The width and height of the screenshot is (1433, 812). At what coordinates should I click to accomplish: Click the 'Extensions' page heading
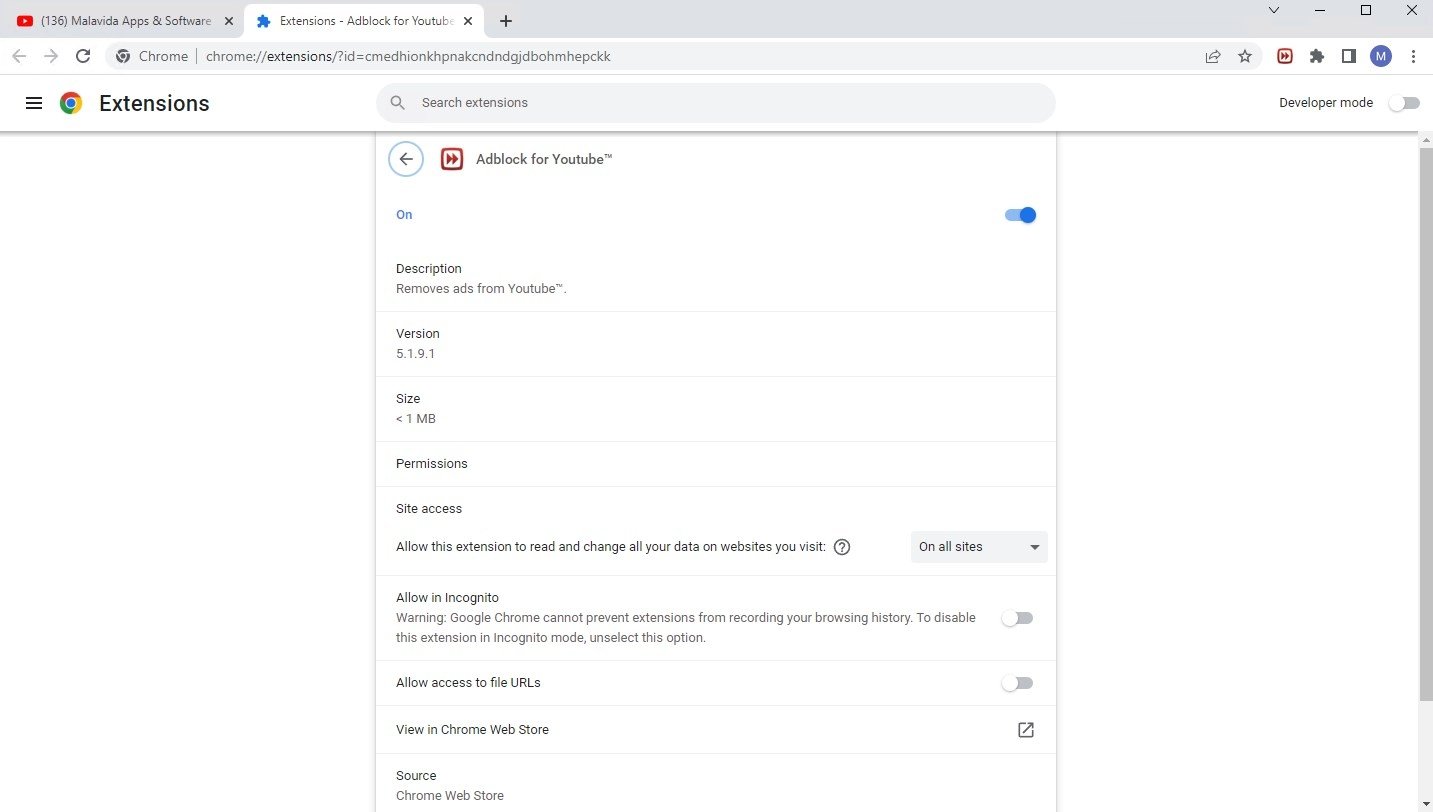154,103
